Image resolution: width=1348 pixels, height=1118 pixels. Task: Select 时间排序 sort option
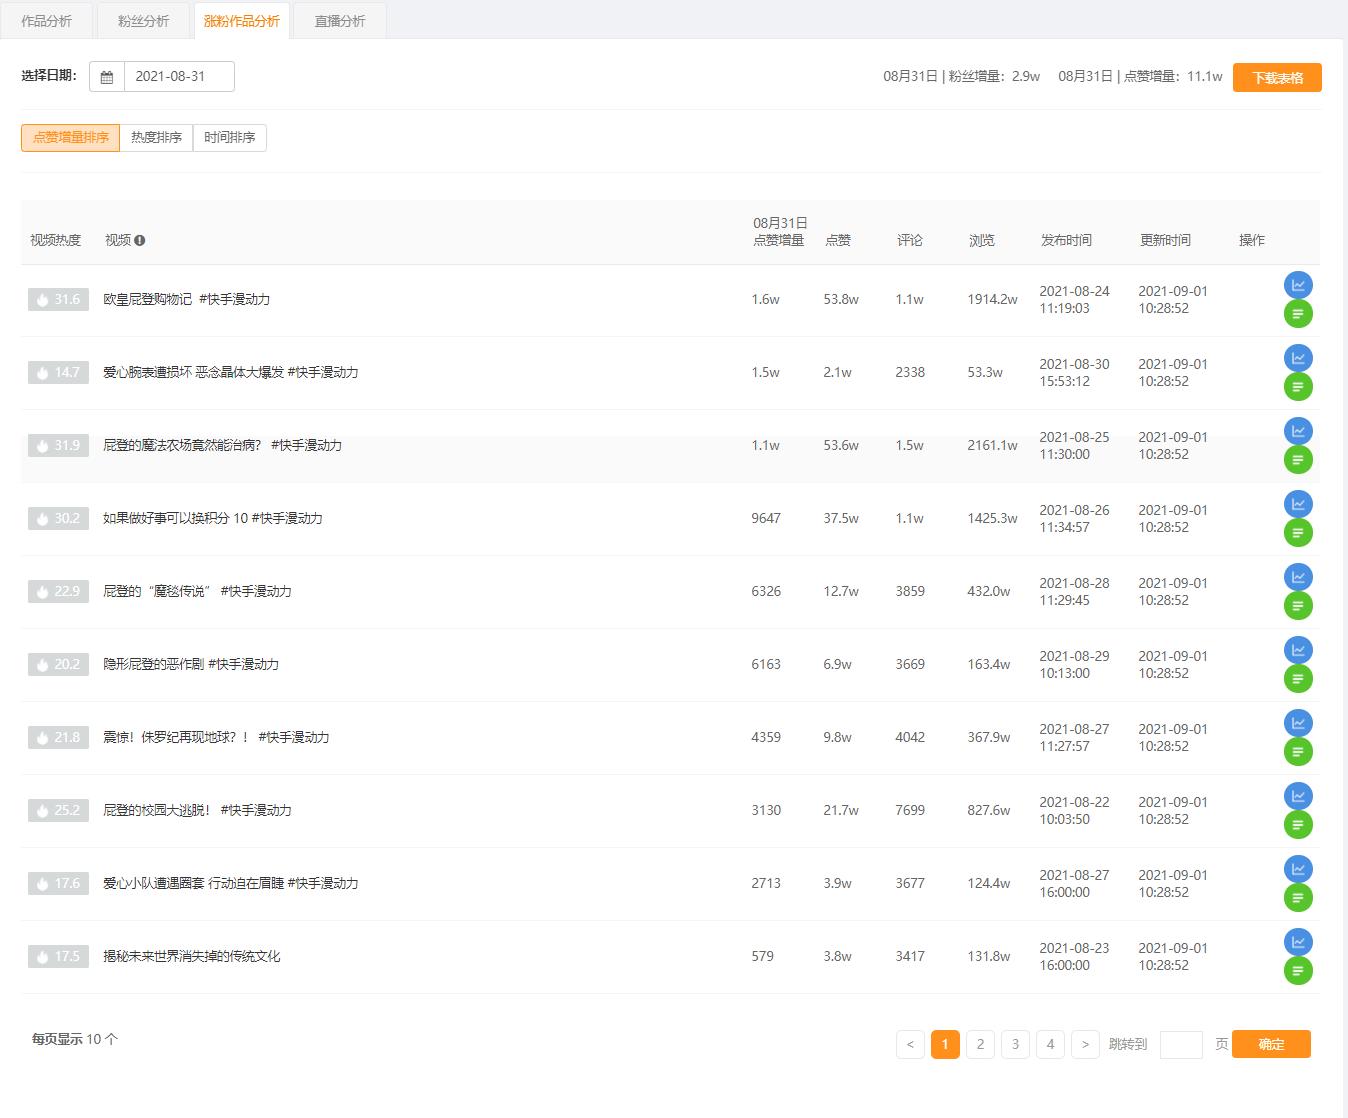click(x=230, y=138)
